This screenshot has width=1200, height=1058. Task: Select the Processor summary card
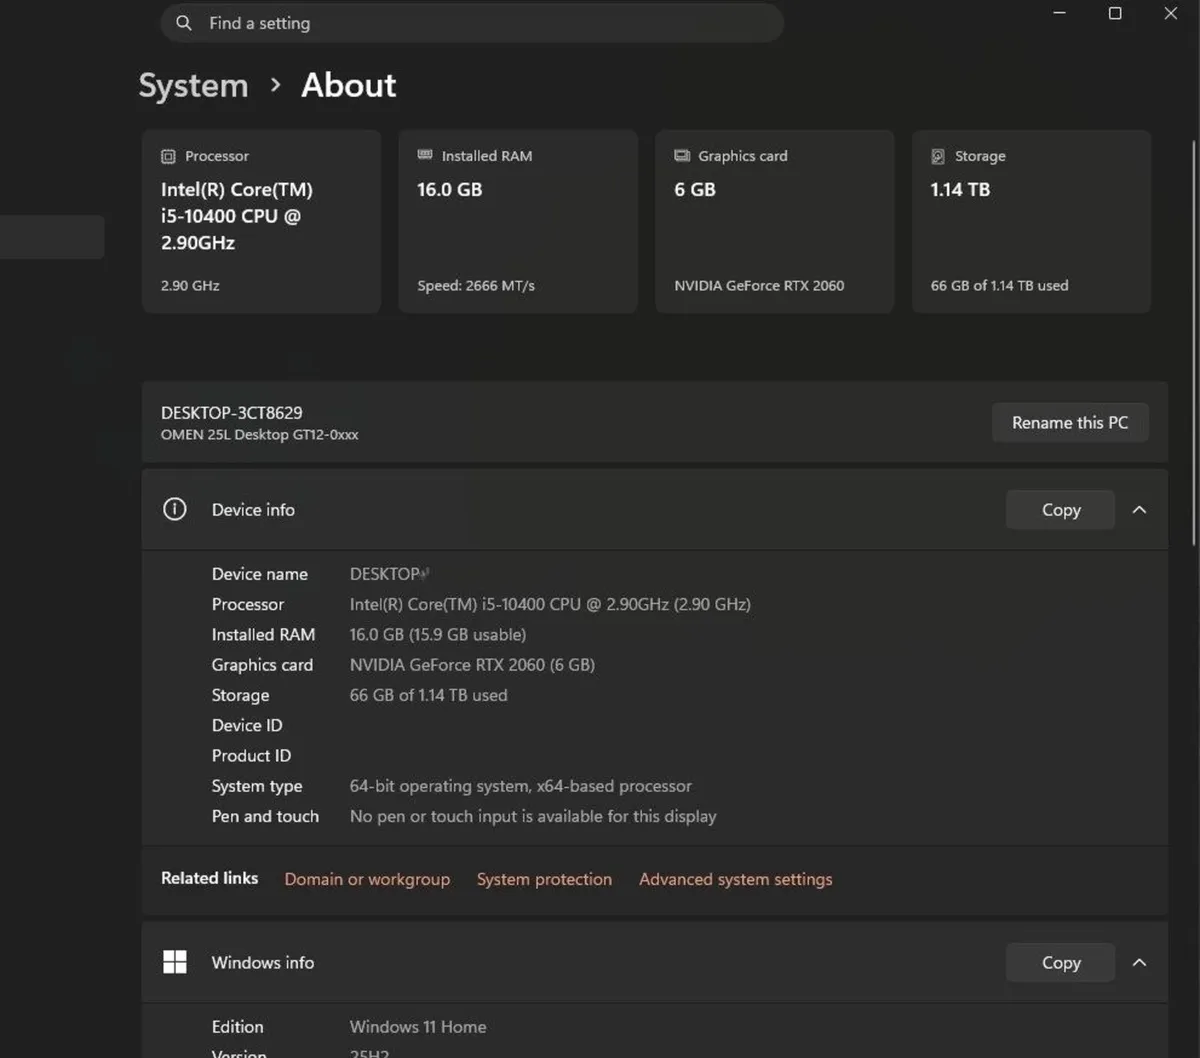[261, 221]
